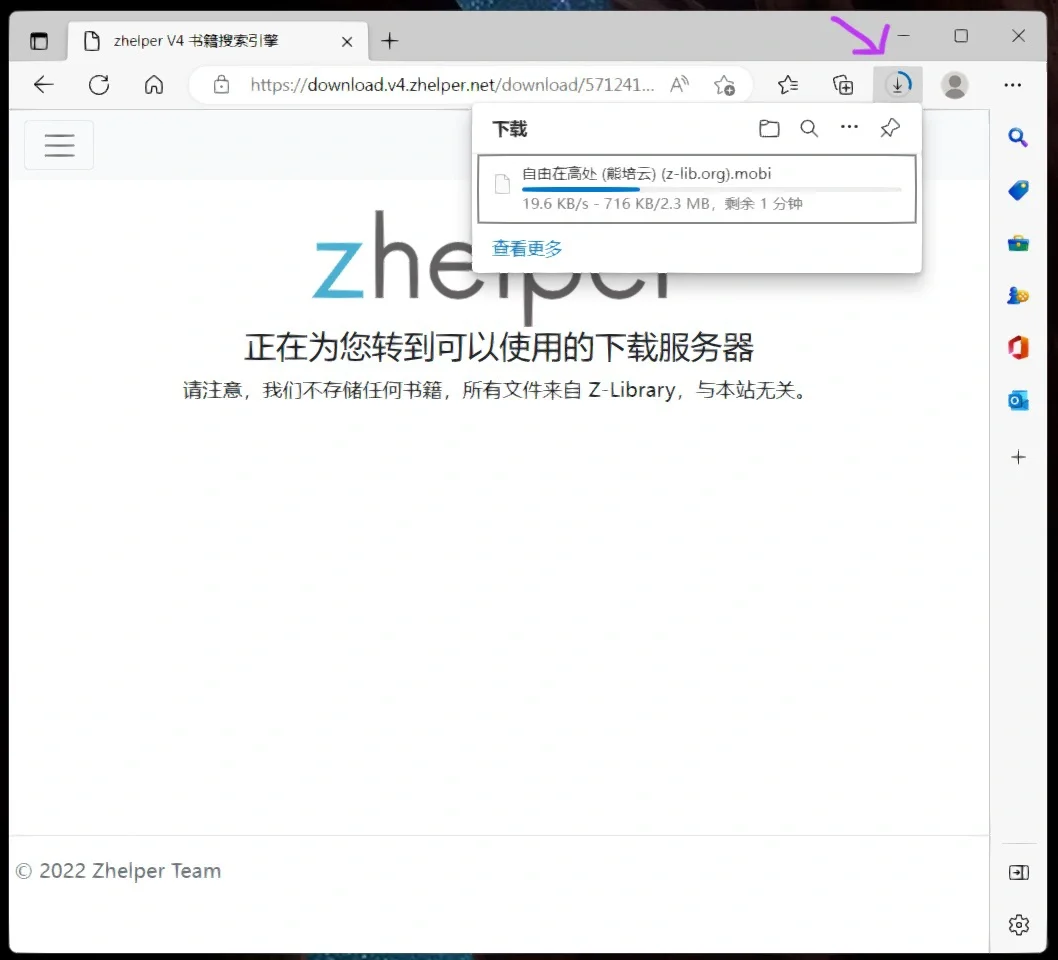Close the browser window
The image size is (1058, 960).
tap(1018, 36)
